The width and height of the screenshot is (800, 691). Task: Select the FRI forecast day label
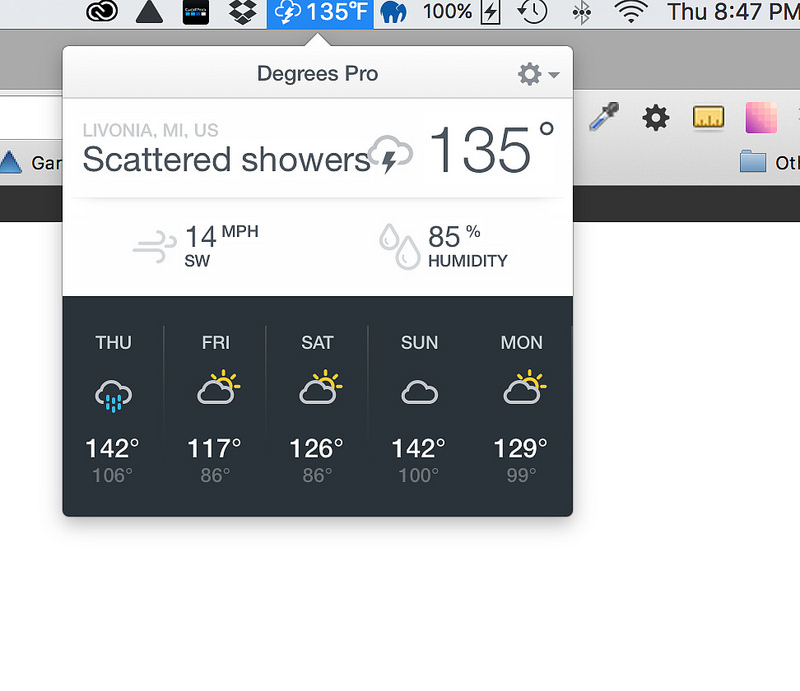click(215, 342)
